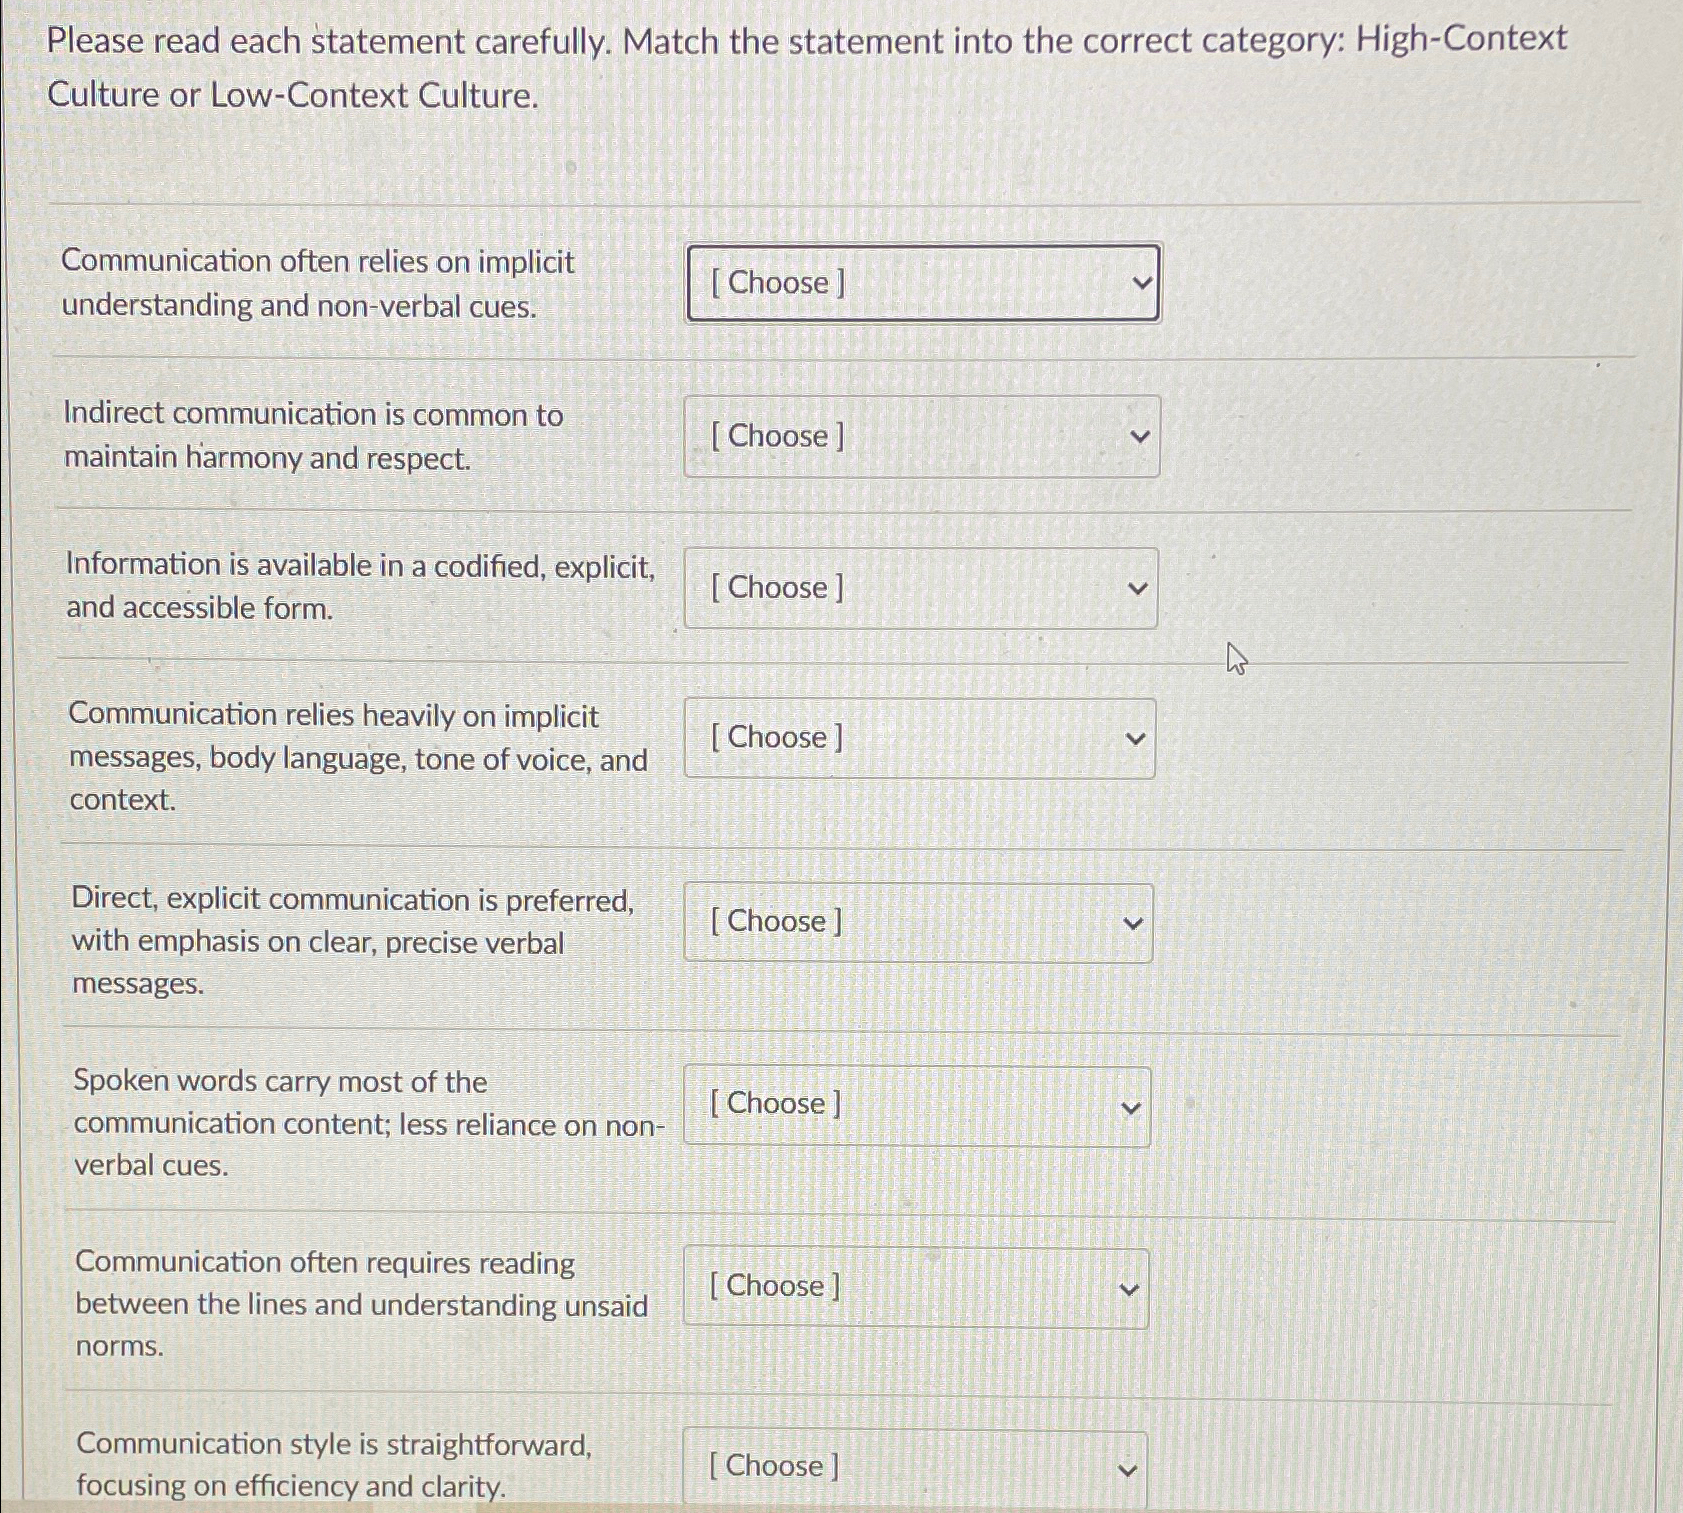Click chevron arrow on first Choose dropdown

click(1141, 283)
